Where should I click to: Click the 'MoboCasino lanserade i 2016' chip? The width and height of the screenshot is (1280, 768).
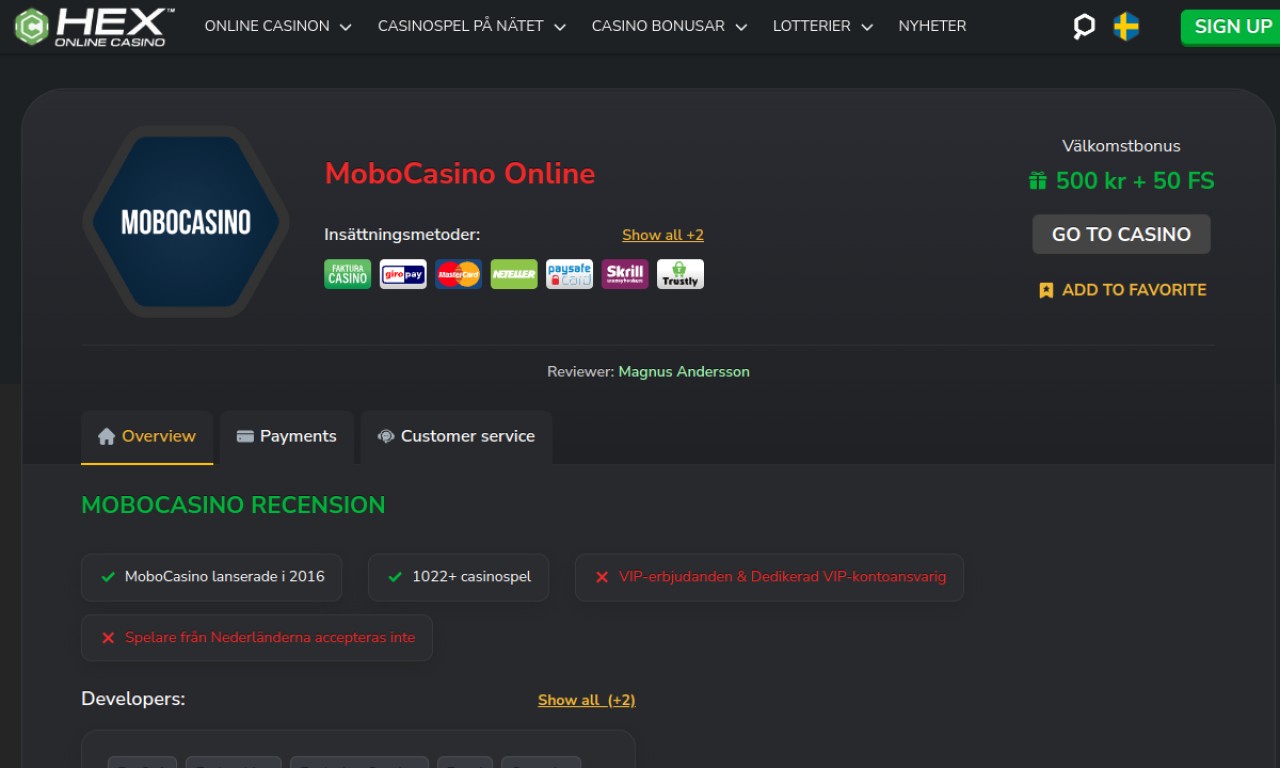212,577
